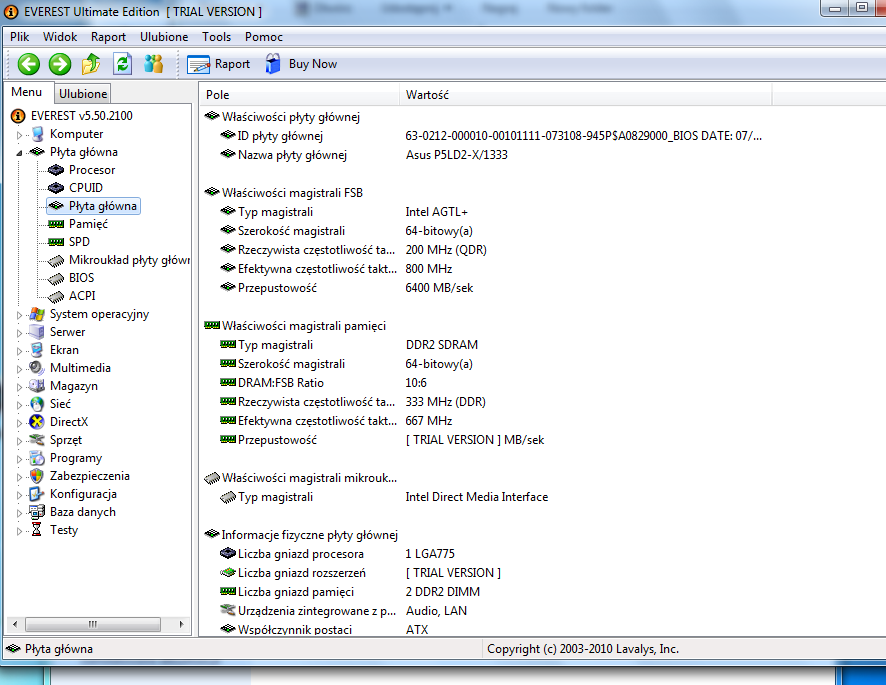Click the Testy hourglass icon
The width and height of the screenshot is (886, 685).
click(x=37, y=530)
